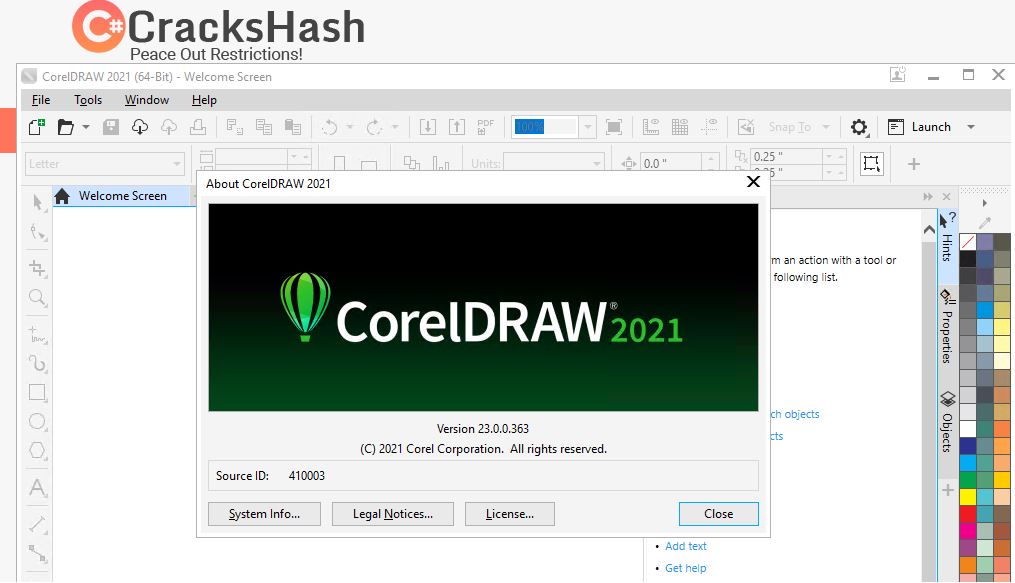Select the No Color swatch with red slash
The width and height of the screenshot is (1015, 583).
point(968,242)
